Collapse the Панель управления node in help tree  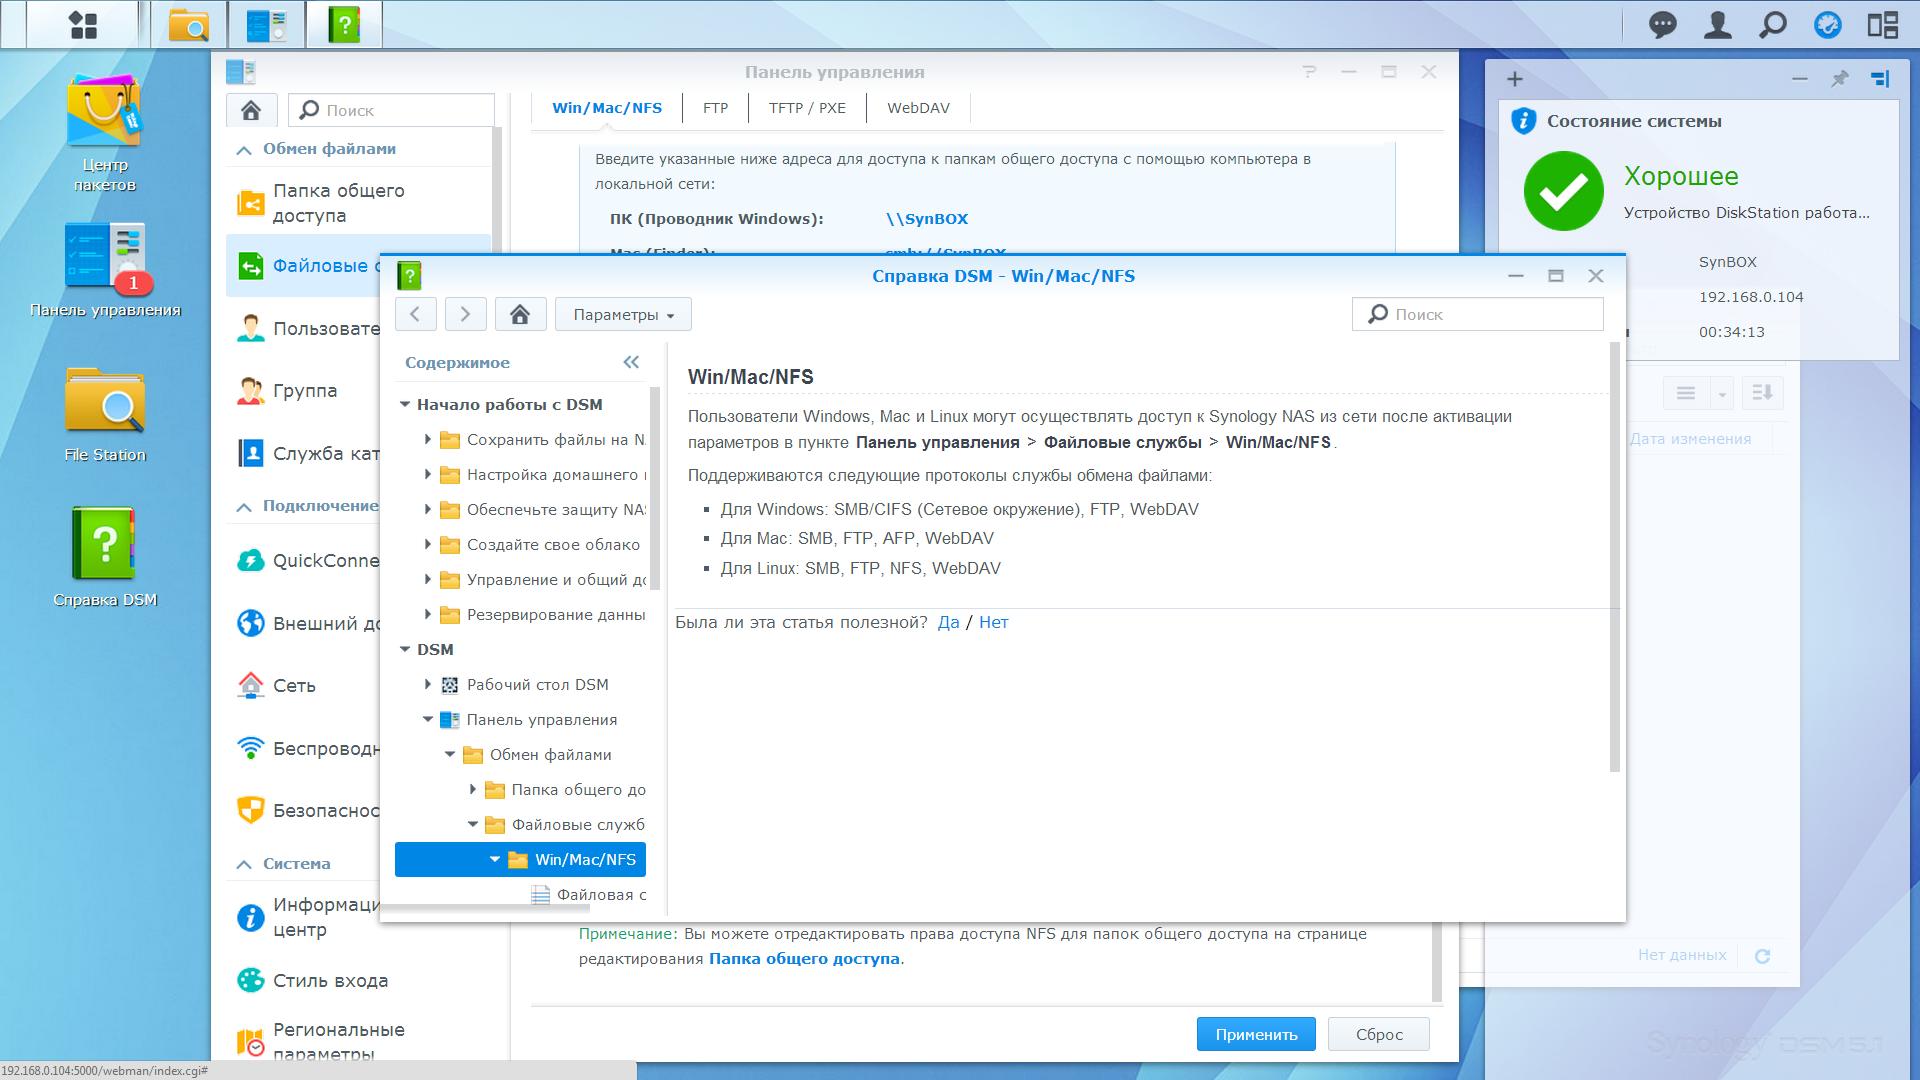click(427, 720)
